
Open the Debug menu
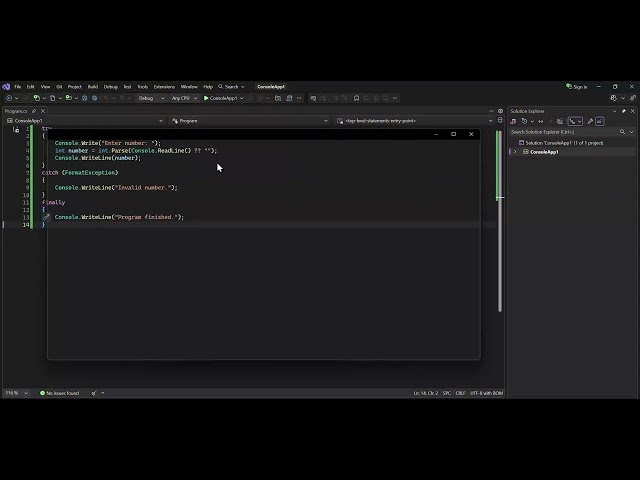point(110,87)
